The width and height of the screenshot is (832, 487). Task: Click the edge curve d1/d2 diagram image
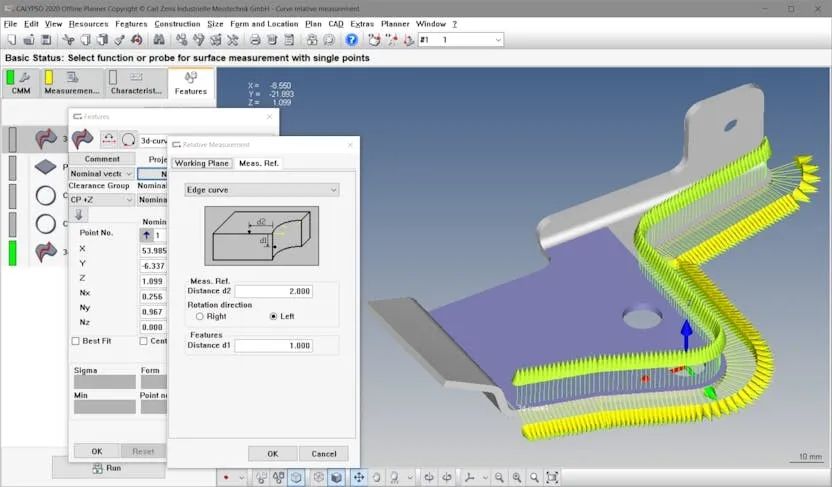point(262,236)
